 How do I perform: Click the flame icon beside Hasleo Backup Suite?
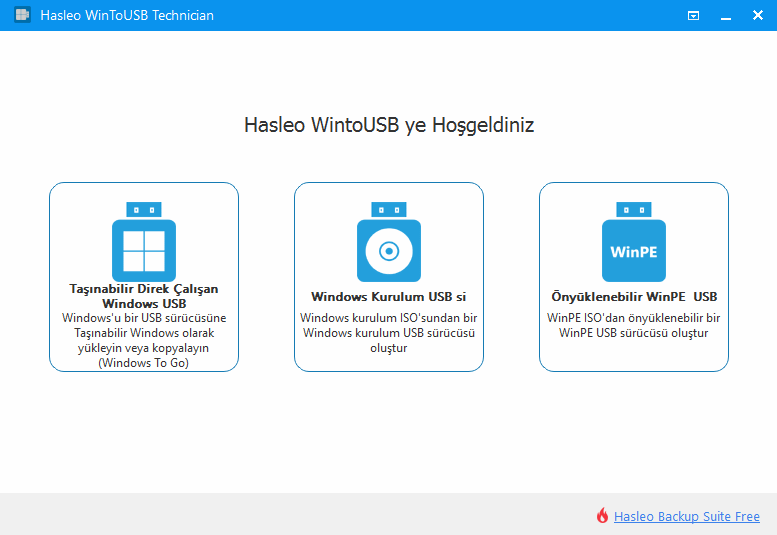602,516
